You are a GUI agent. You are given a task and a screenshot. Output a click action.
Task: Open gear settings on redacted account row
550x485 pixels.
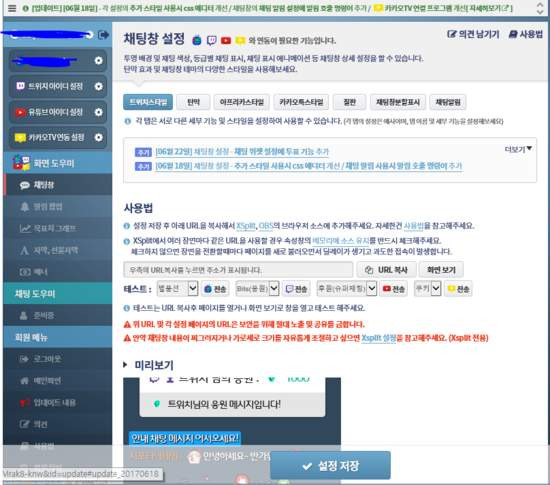[99, 60]
